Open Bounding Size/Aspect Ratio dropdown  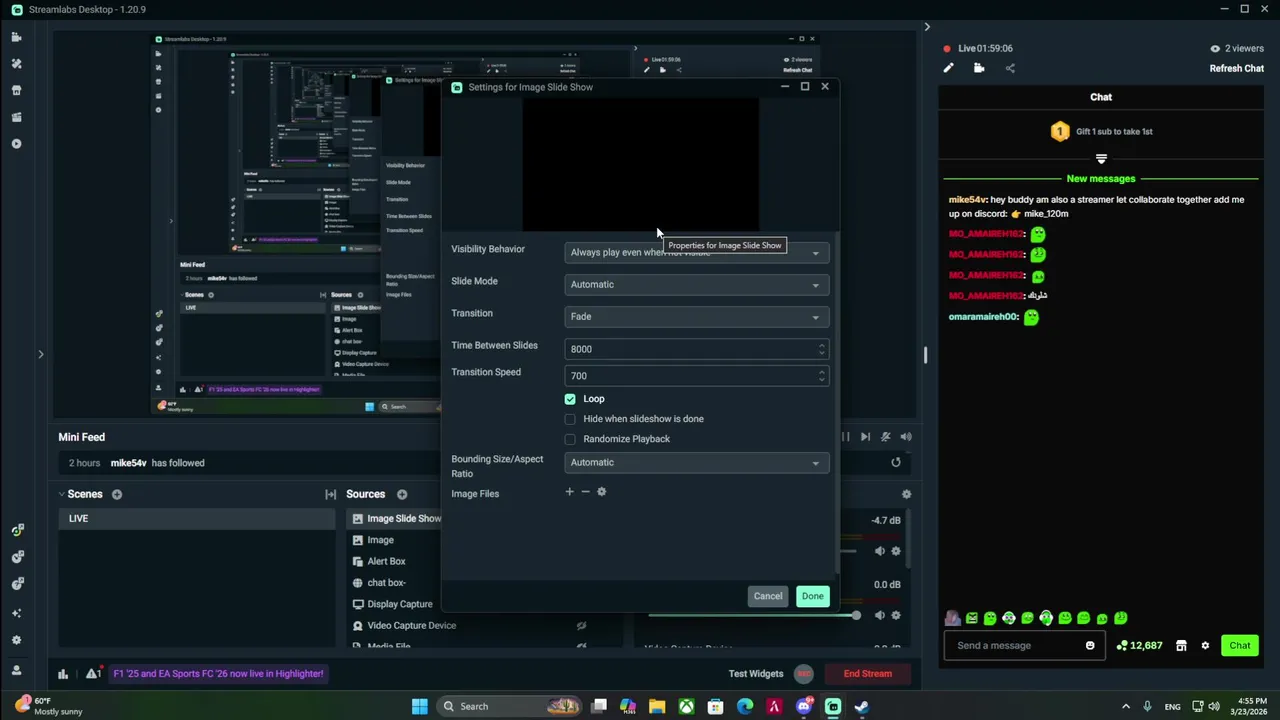696,463
